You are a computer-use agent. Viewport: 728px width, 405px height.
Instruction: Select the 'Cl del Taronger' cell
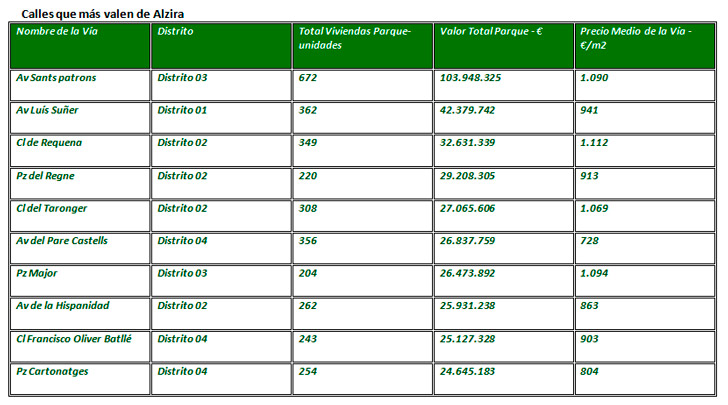[x=53, y=209]
